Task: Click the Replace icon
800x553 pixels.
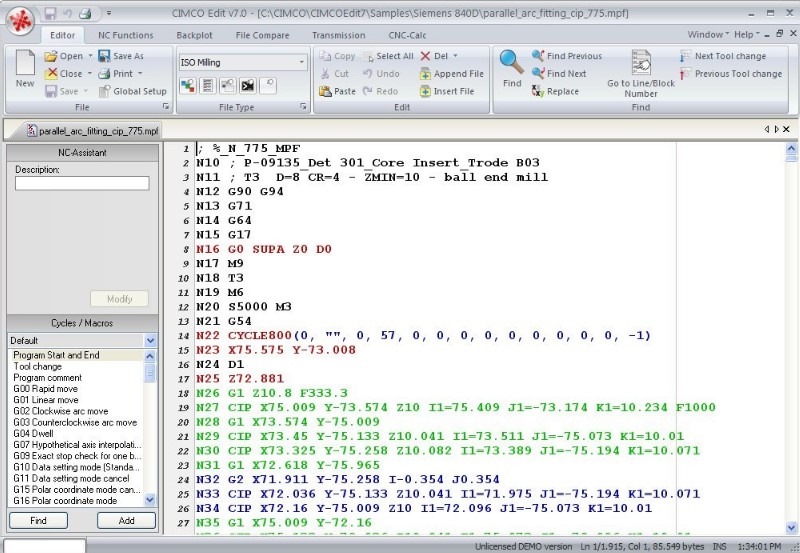Action: click(538, 91)
